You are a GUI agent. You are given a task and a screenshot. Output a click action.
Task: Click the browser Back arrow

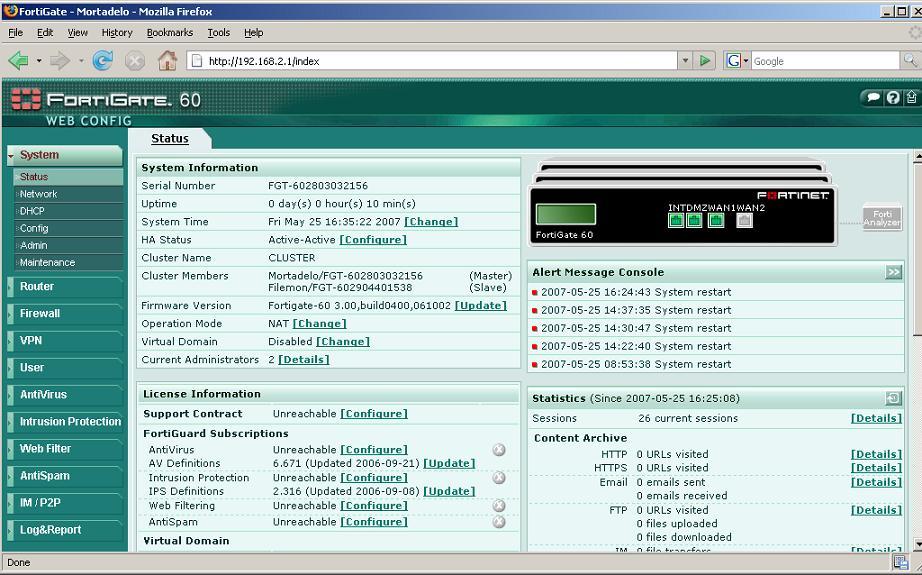tap(18, 60)
